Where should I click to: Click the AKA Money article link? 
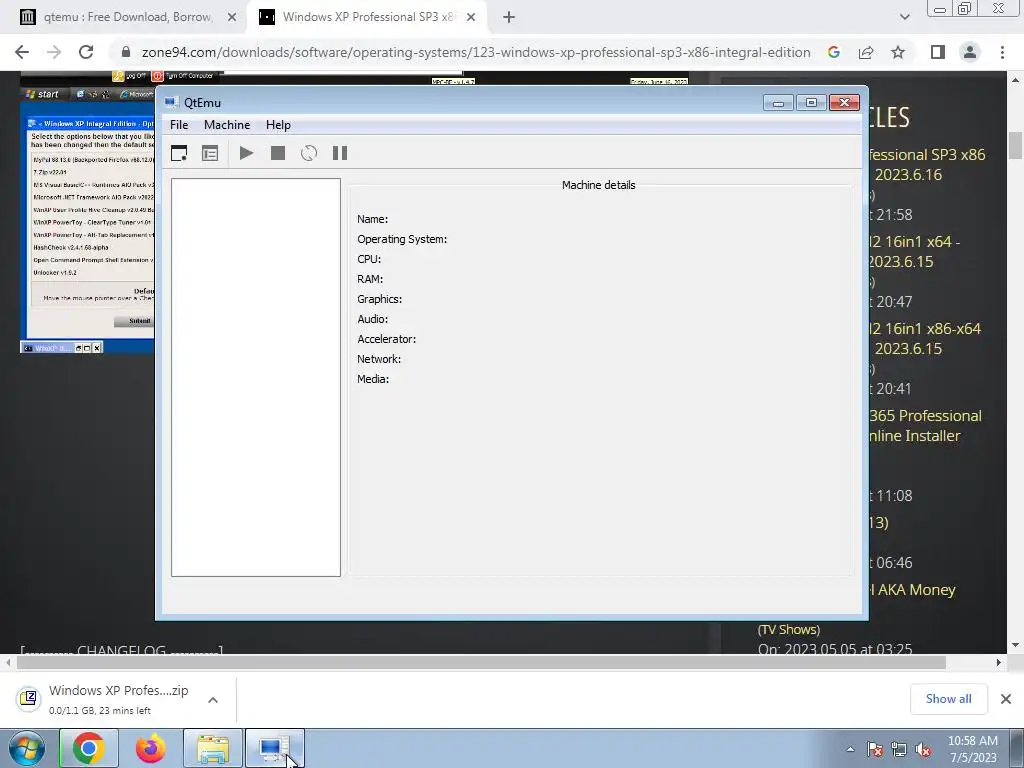pos(913,590)
